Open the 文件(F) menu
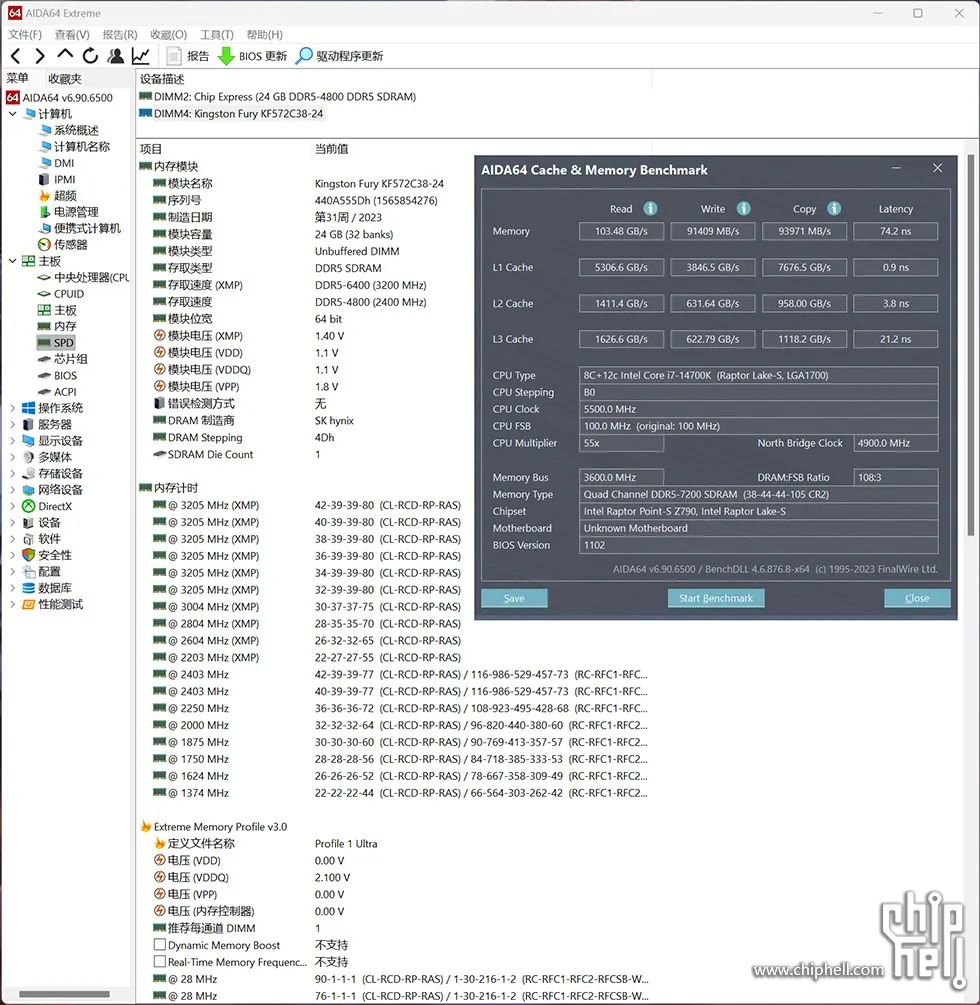This screenshot has height=1005, width=980. 25,35
